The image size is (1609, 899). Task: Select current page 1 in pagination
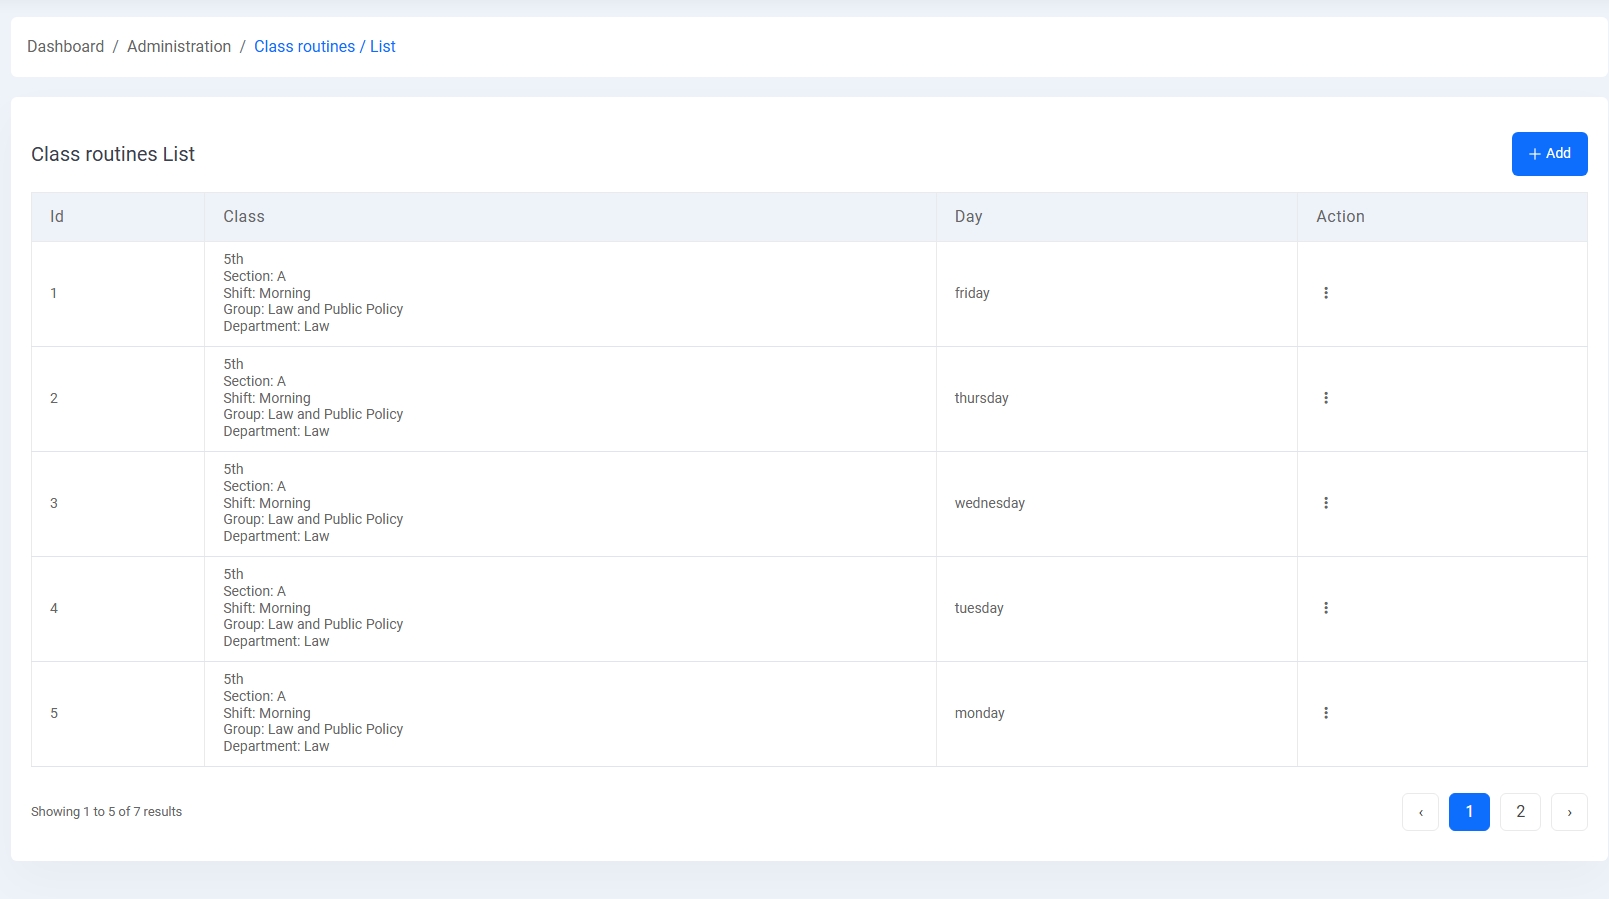[1469, 812]
